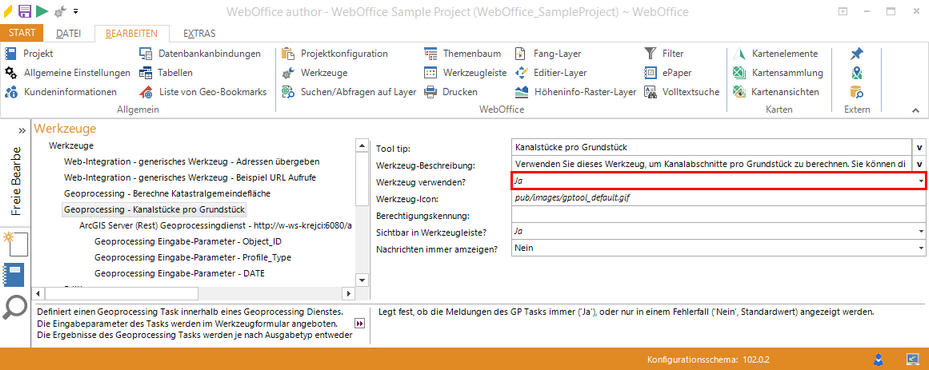This screenshot has height=370, width=929.
Task: Open Werkzeugleiste in the ribbon
Action: [465, 73]
